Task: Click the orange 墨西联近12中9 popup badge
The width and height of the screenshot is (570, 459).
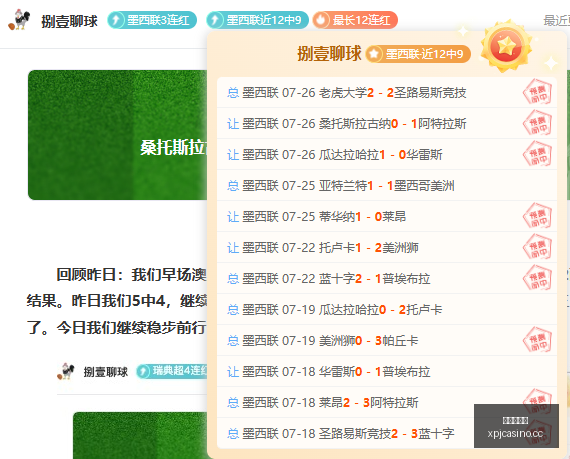Action: click(418, 54)
